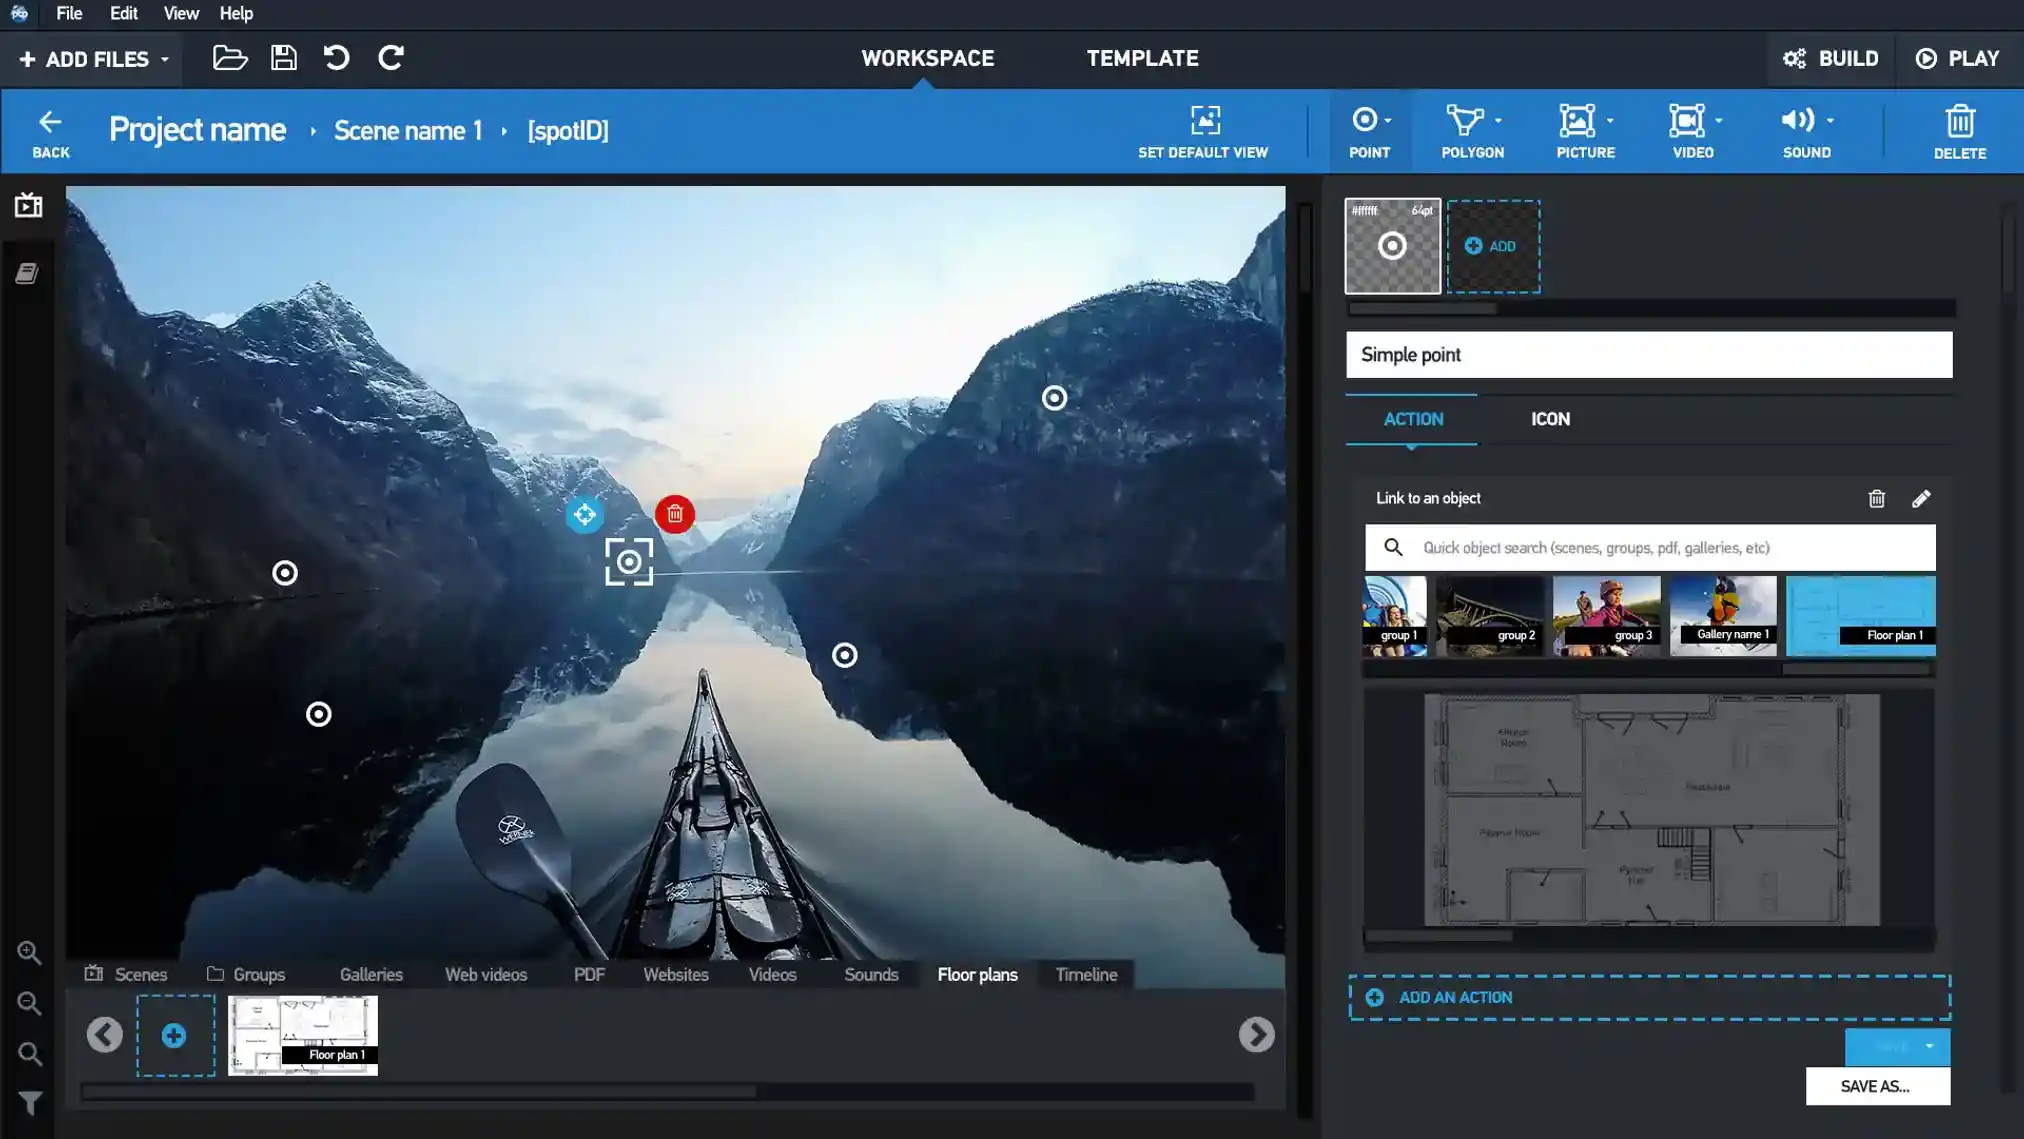Viewport: 2024px width, 1139px height.
Task: Switch to the Action tab
Action: [x=1414, y=419]
